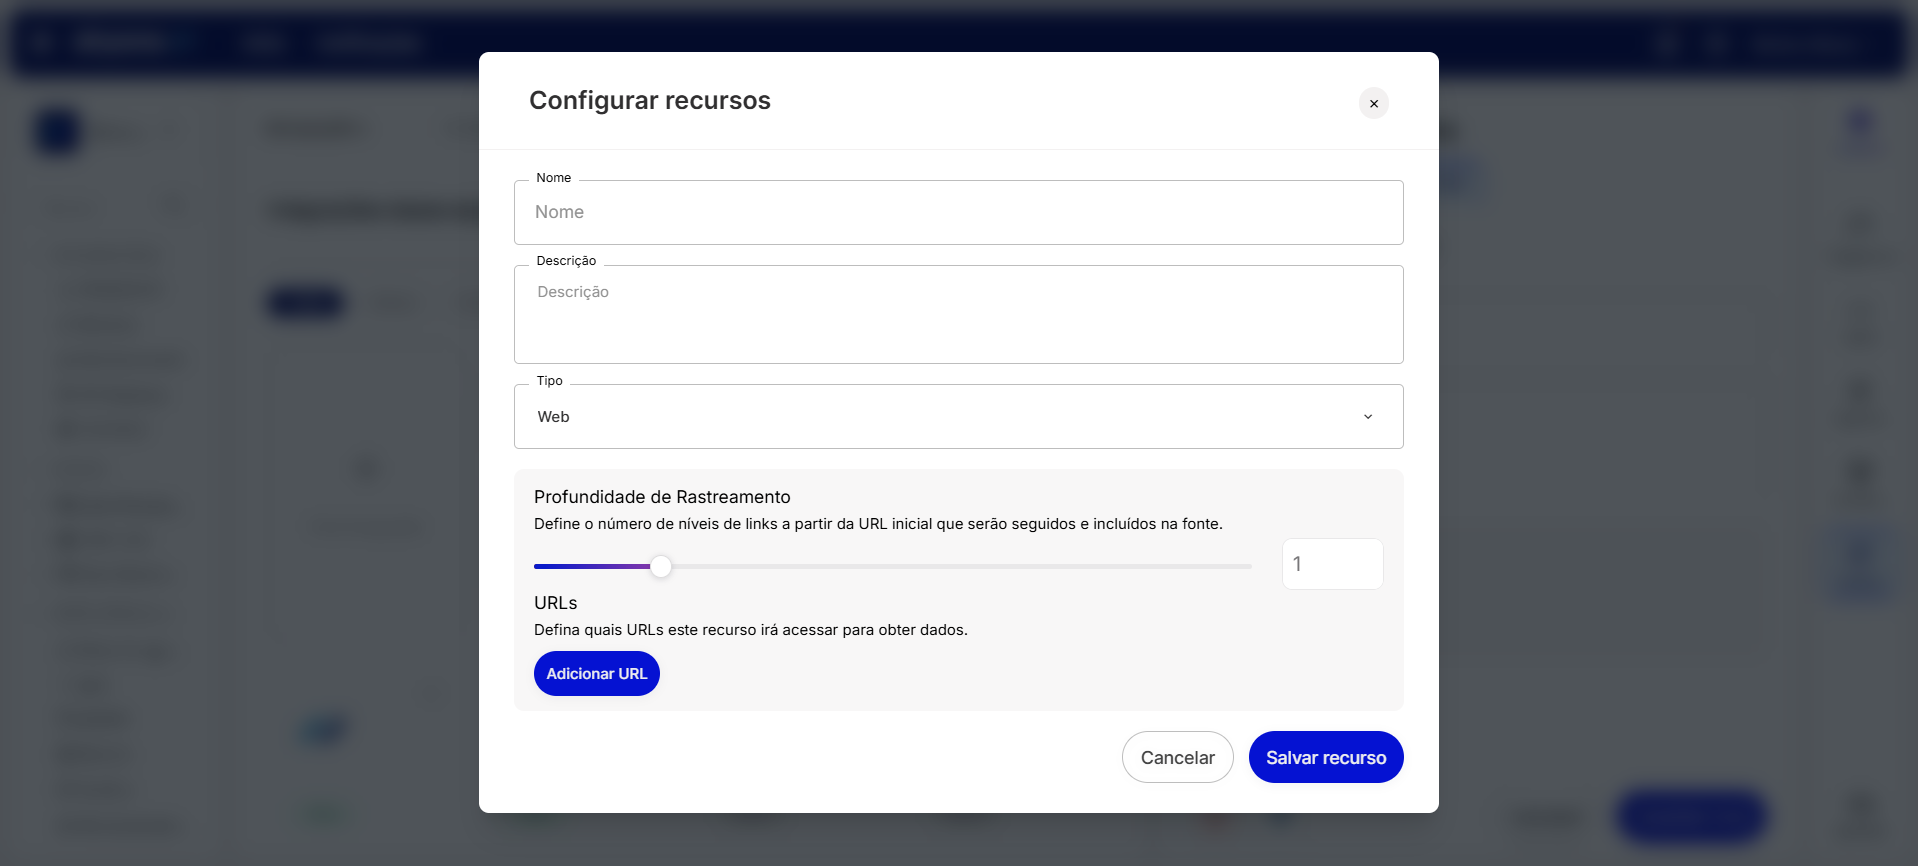Click the crawl depth description text
The image size is (1918, 866).
(x=877, y=524)
